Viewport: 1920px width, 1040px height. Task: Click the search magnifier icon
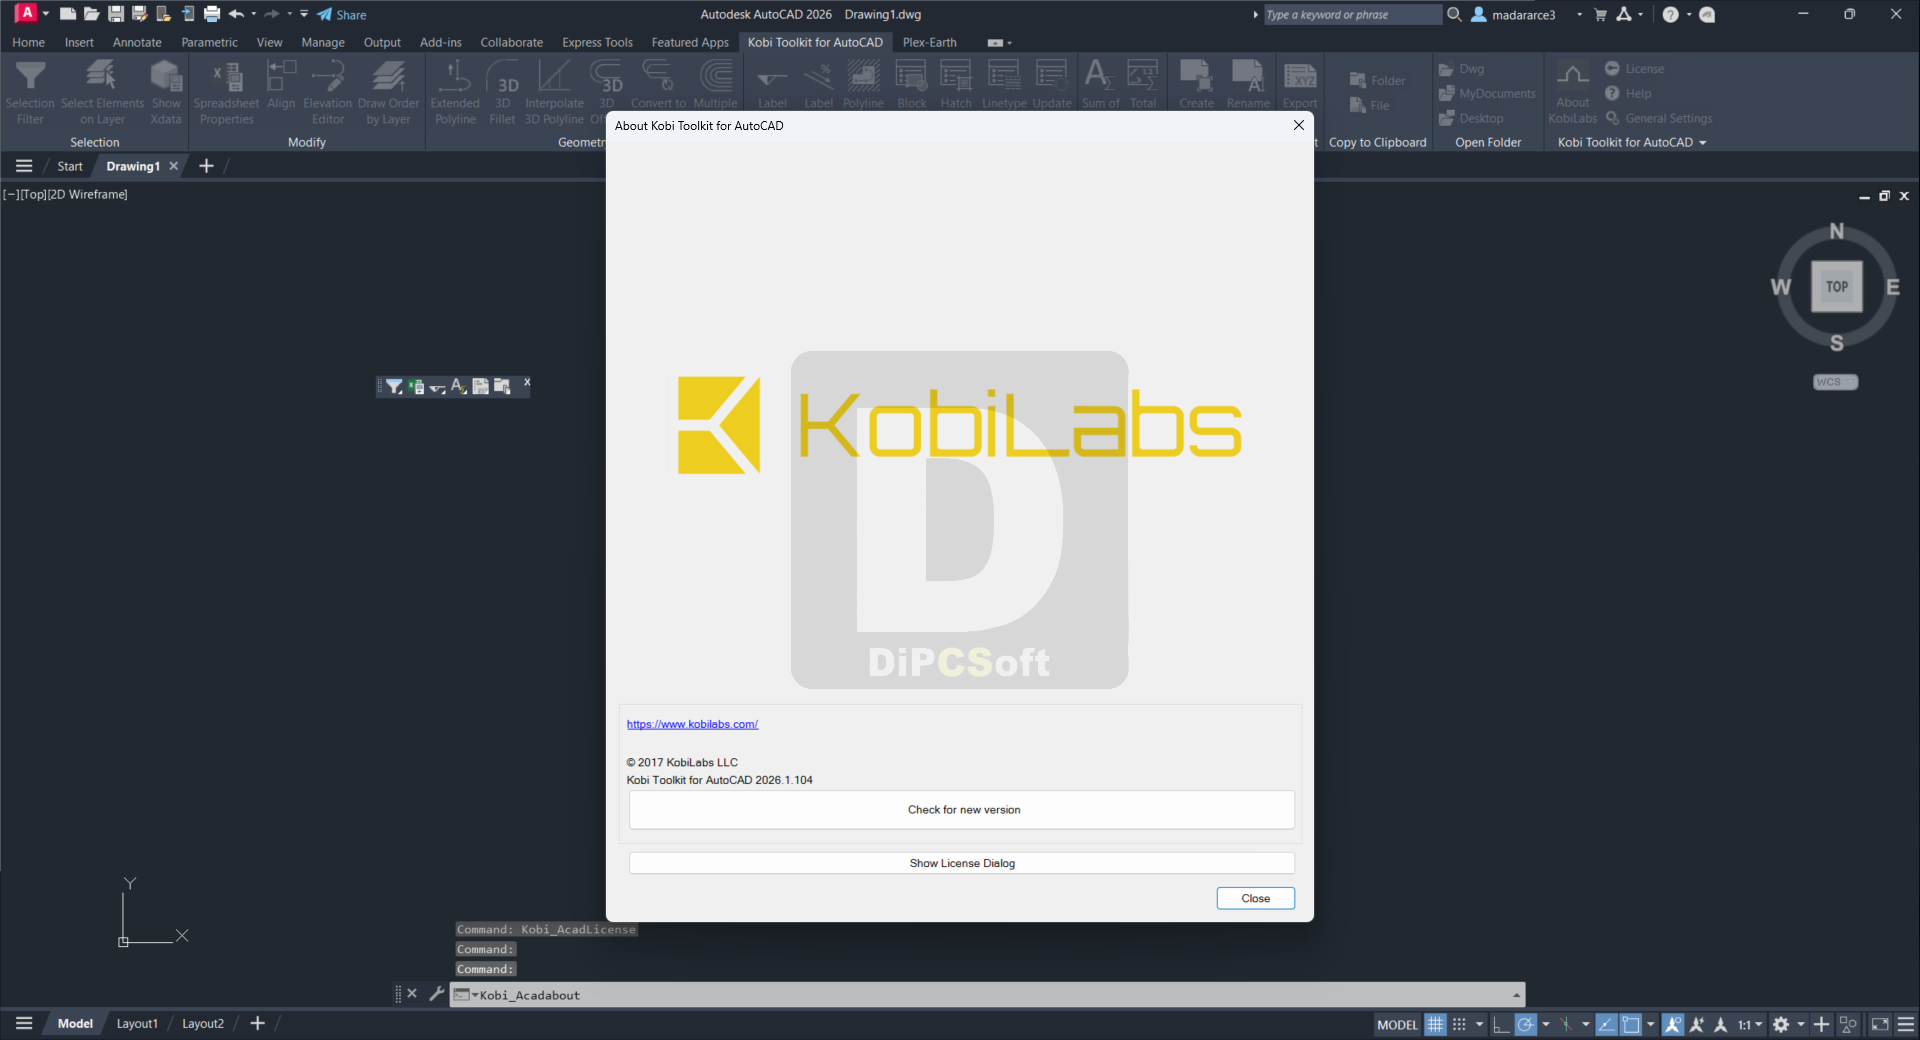(x=1454, y=14)
